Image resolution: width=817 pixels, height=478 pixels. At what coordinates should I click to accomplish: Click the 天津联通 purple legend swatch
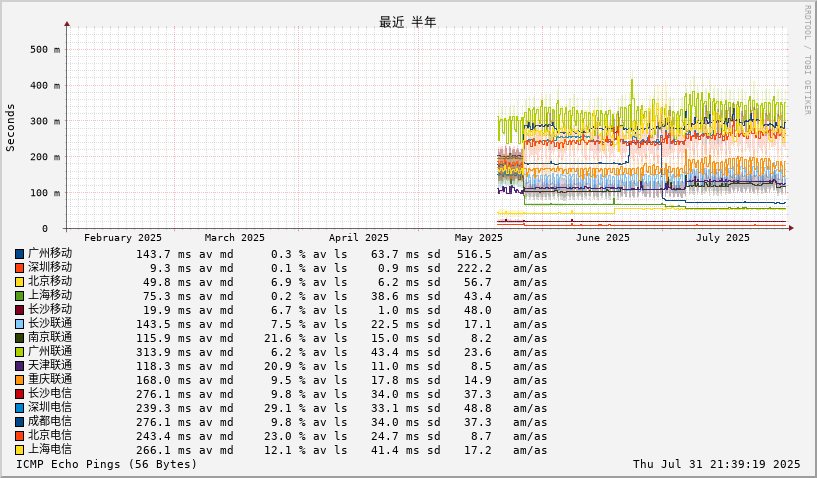(19, 366)
